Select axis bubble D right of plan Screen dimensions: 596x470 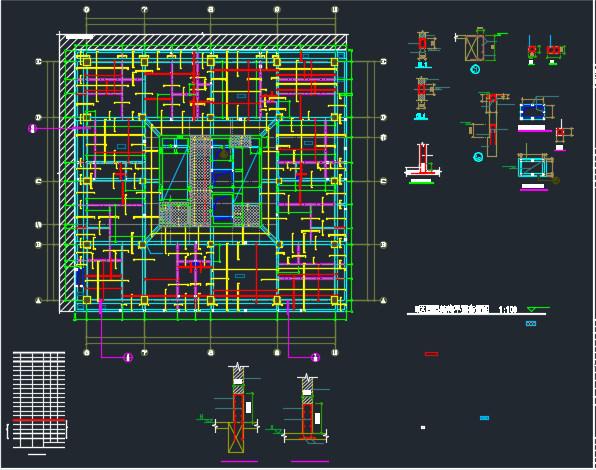tap(384, 117)
